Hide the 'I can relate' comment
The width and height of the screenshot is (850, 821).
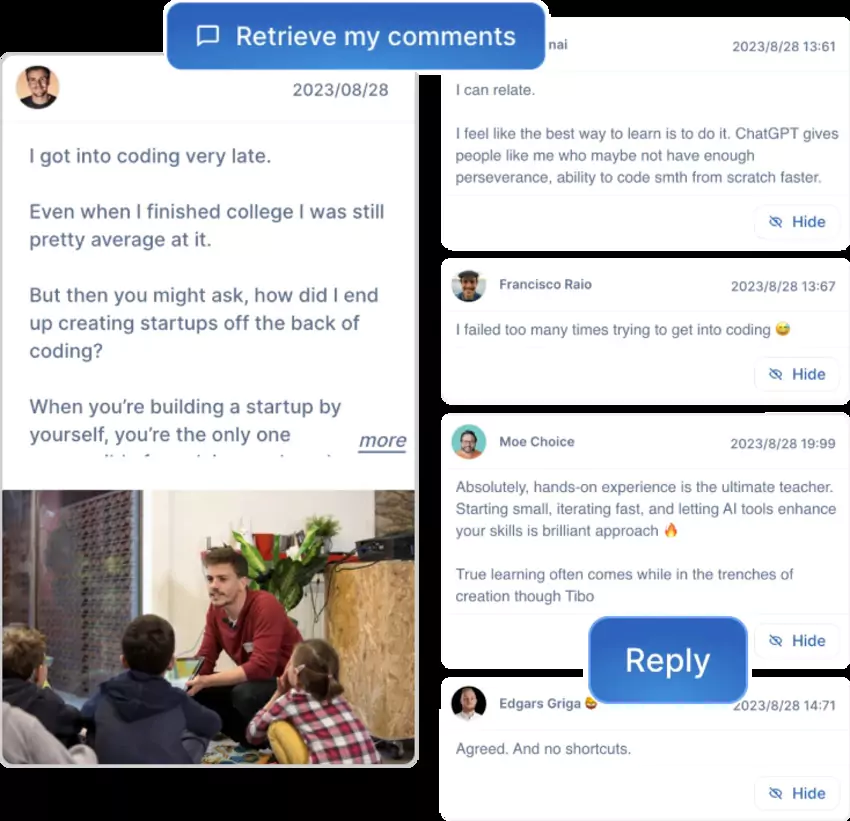click(797, 222)
